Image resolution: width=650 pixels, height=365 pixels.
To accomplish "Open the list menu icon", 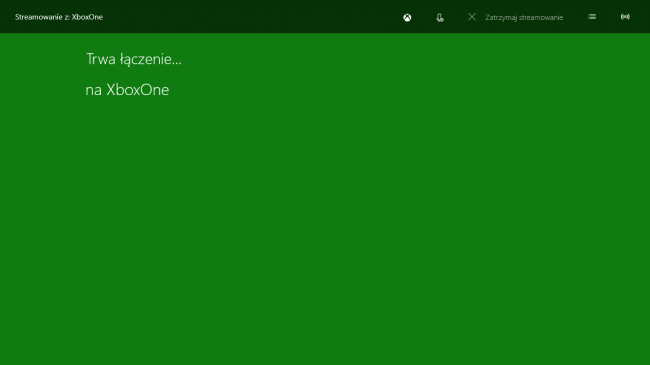I will point(592,17).
